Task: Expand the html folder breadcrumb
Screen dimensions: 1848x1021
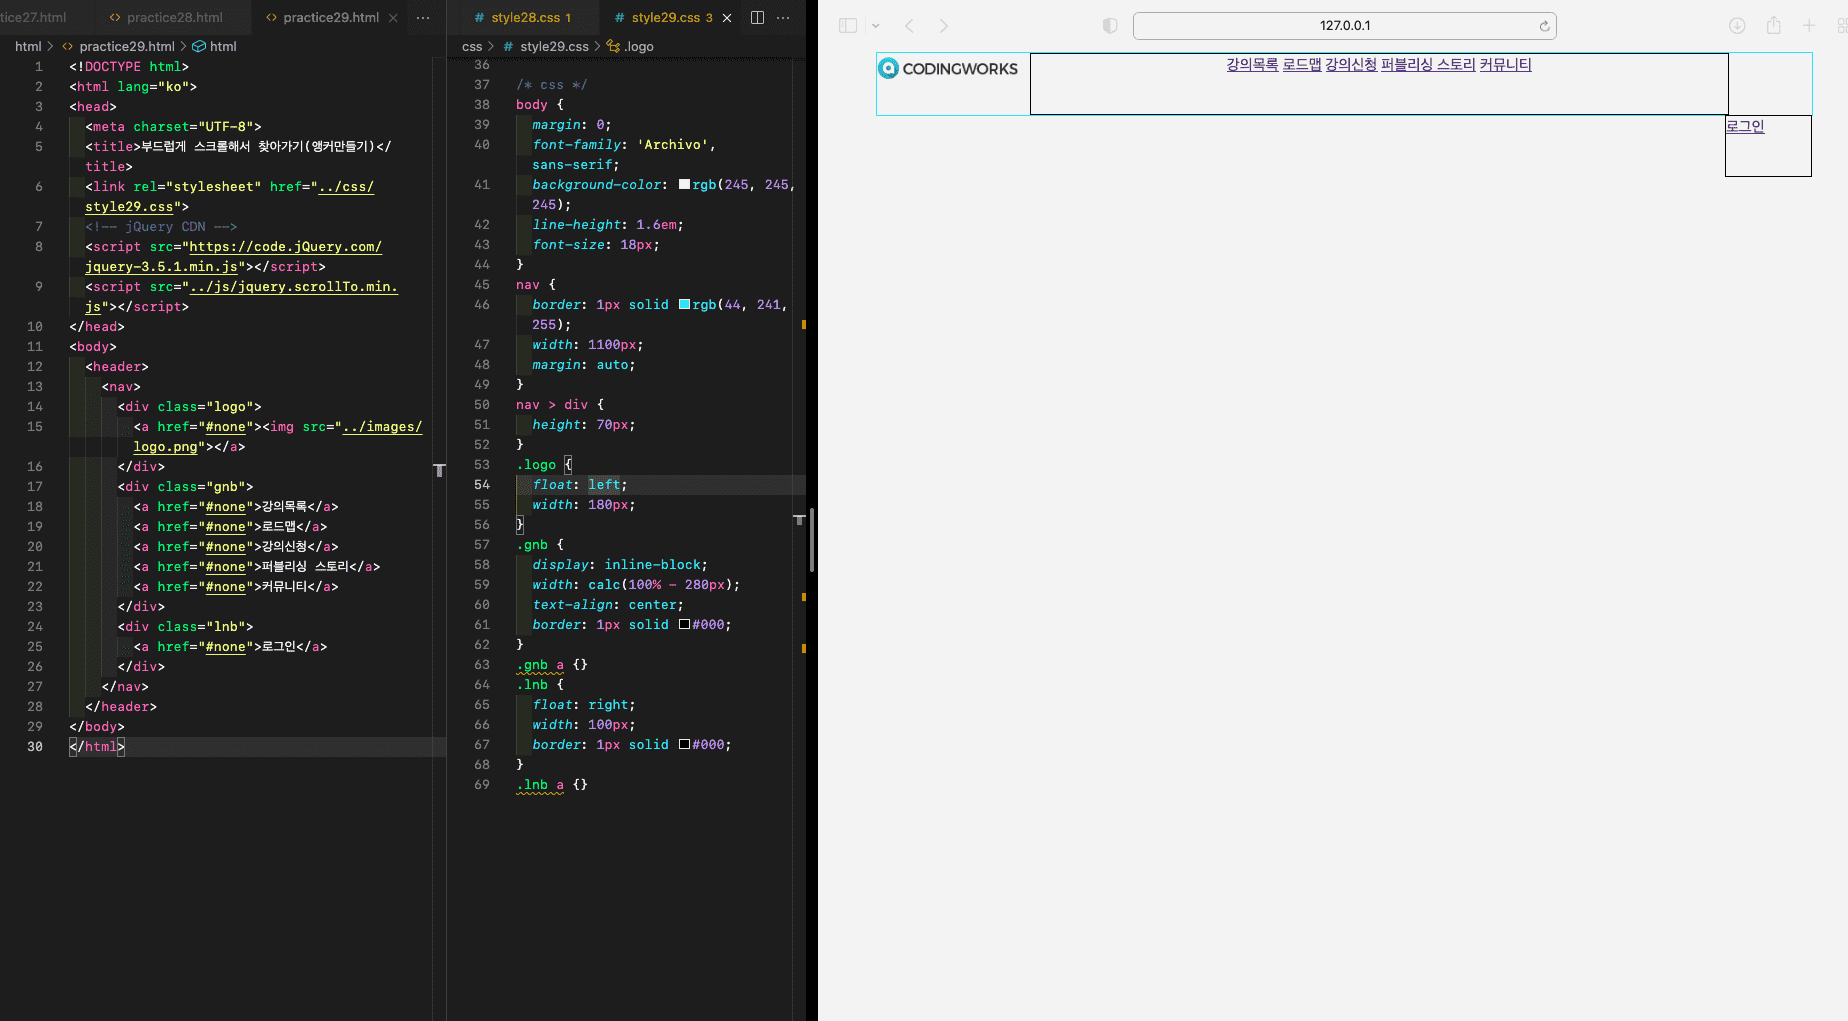Action: (x=28, y=46)
